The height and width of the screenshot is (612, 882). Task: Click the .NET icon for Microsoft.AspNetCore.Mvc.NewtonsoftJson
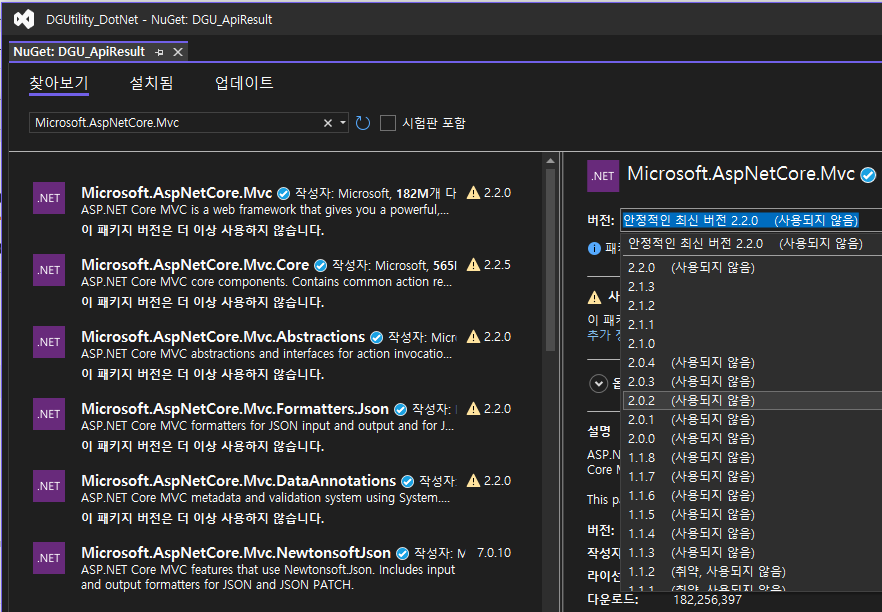(48, 557)
